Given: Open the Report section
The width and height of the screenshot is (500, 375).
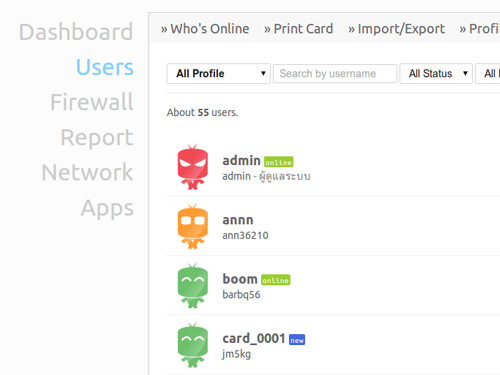Looking at the screenshot, I should (97, 137).
